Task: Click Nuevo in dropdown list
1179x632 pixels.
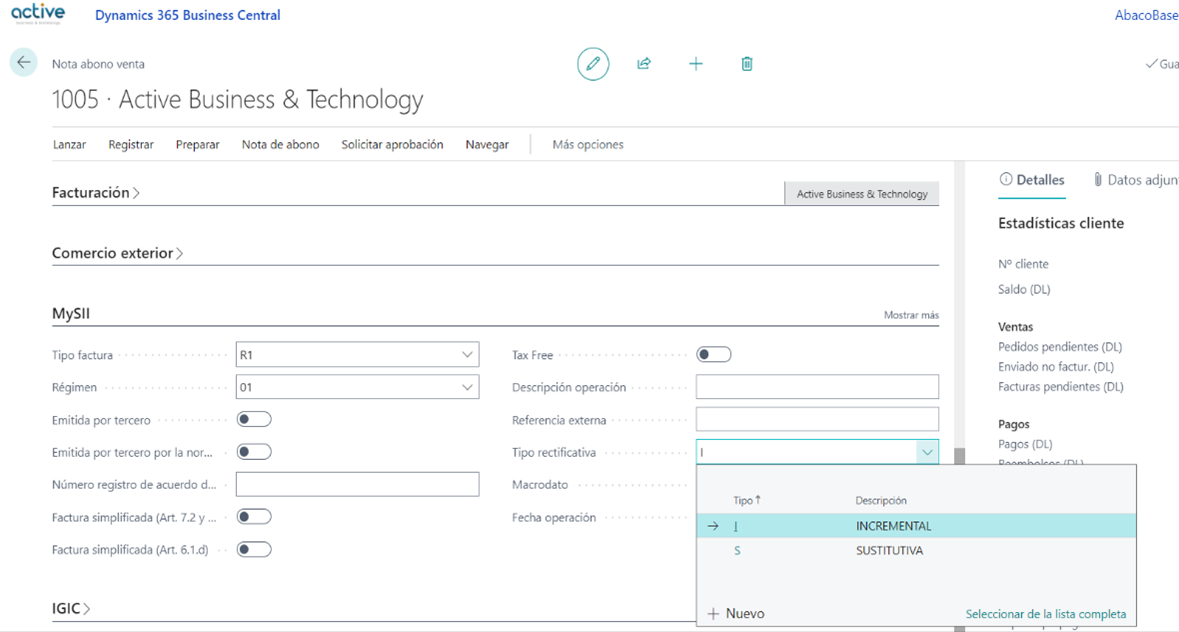Action: point(736,614)
